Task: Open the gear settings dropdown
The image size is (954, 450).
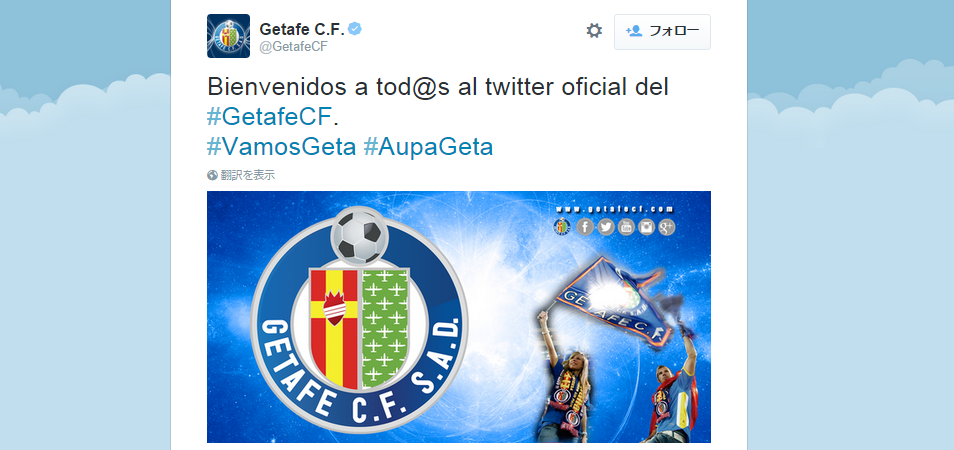Action: (594, 31)
